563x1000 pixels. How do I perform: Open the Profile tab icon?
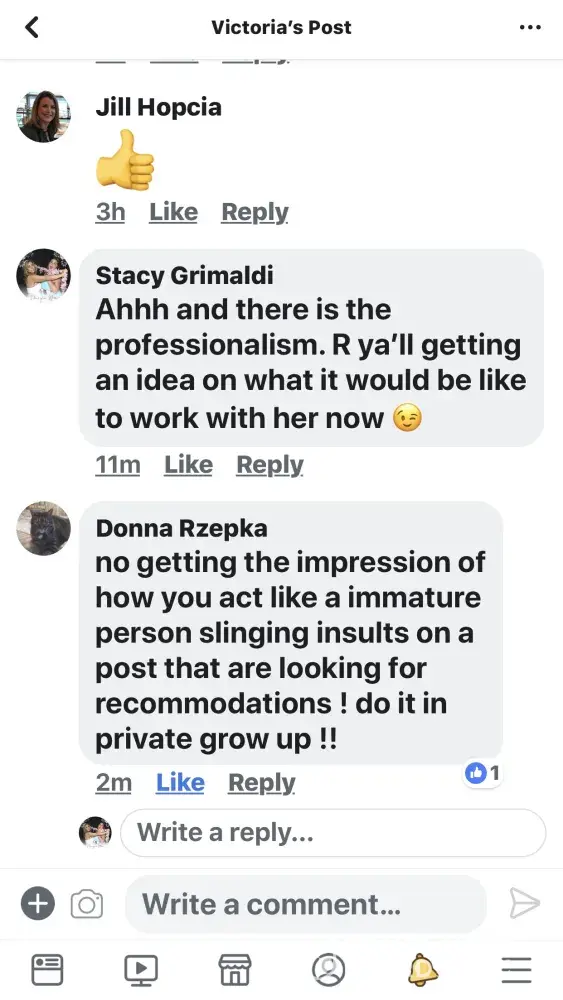pos(328,970)
